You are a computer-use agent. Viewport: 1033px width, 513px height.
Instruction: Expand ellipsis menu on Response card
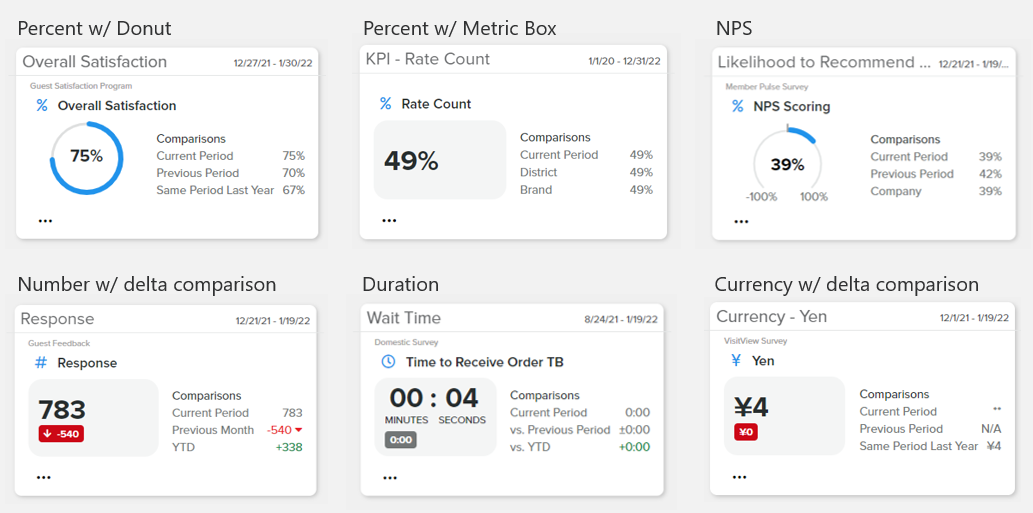click(x=43, y=478)
